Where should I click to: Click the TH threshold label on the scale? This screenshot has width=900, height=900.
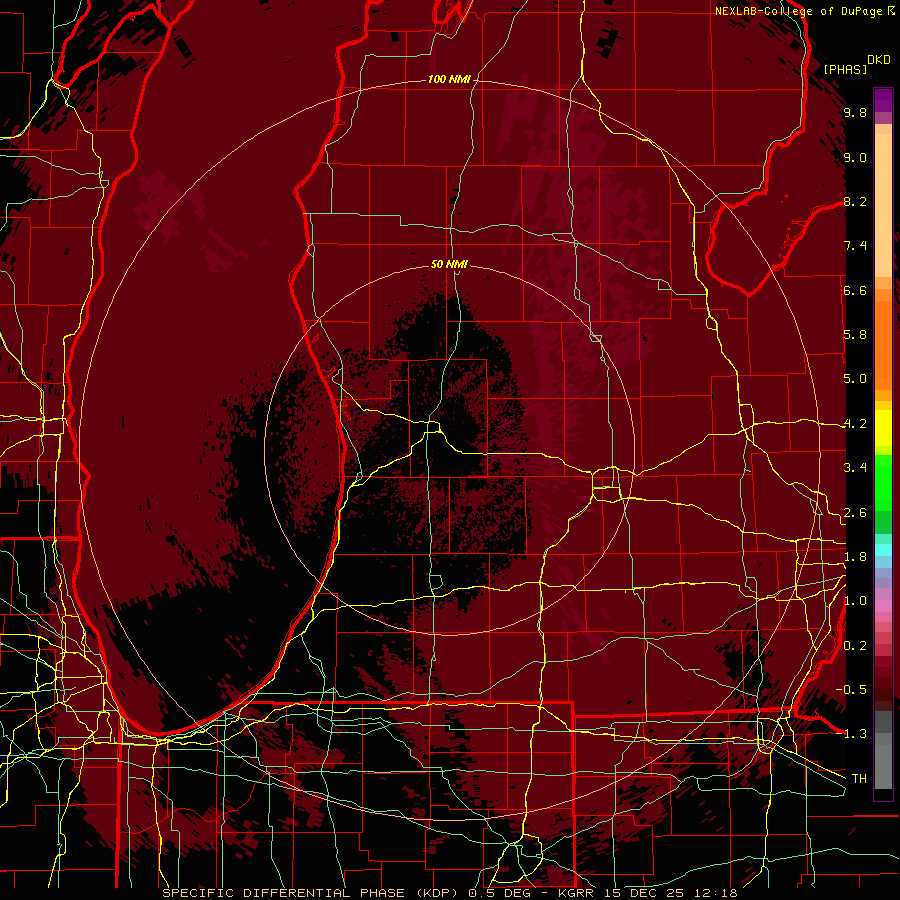click(859, 778)
